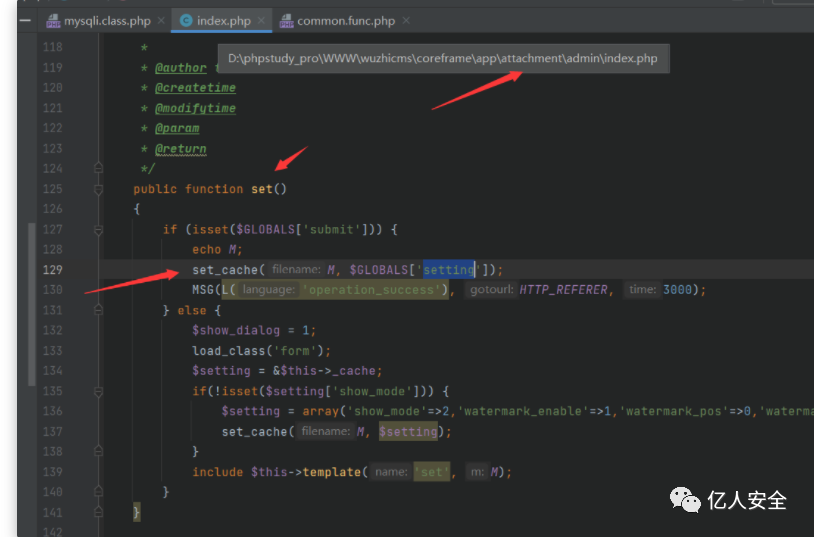814x537 pixels.
Task: Click the @param doc tag
Action: 177,128
